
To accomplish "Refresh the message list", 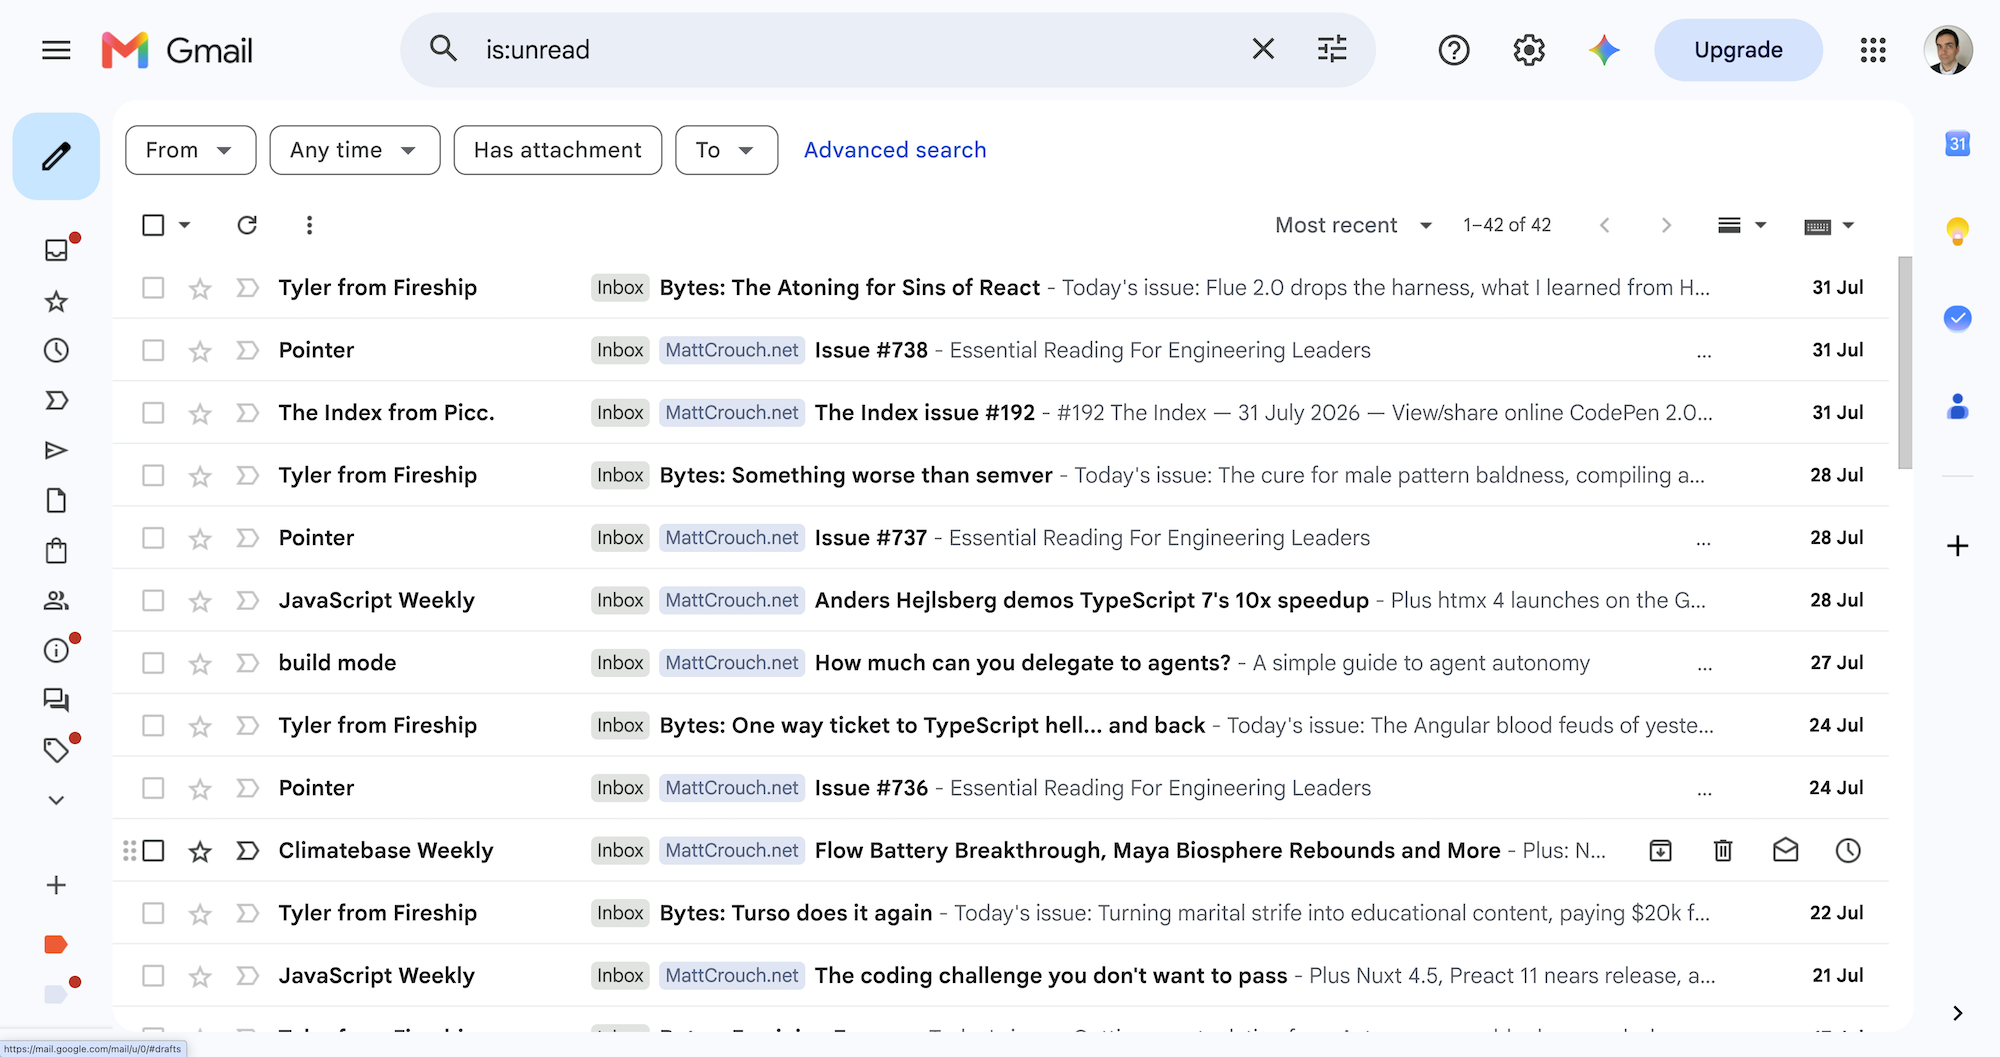I will (x=247, y=225).
